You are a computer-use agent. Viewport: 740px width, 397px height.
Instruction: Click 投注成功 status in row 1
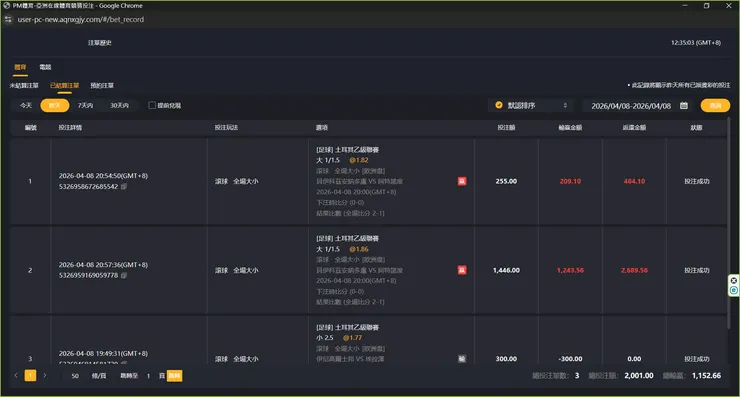tap(697, 181)
